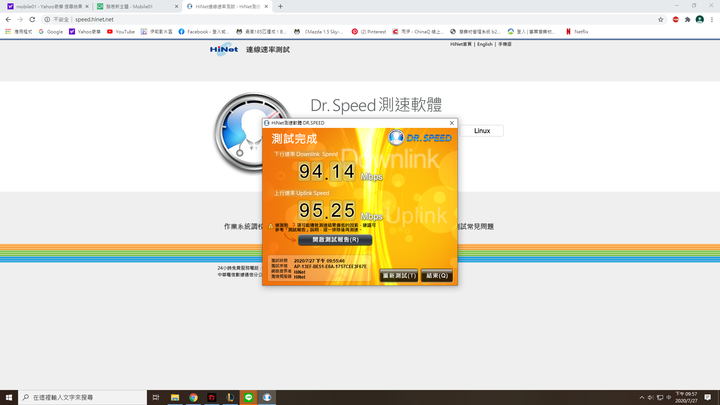Open the Windows Start menu
720x405 pixels.
[x=9, y=397]
